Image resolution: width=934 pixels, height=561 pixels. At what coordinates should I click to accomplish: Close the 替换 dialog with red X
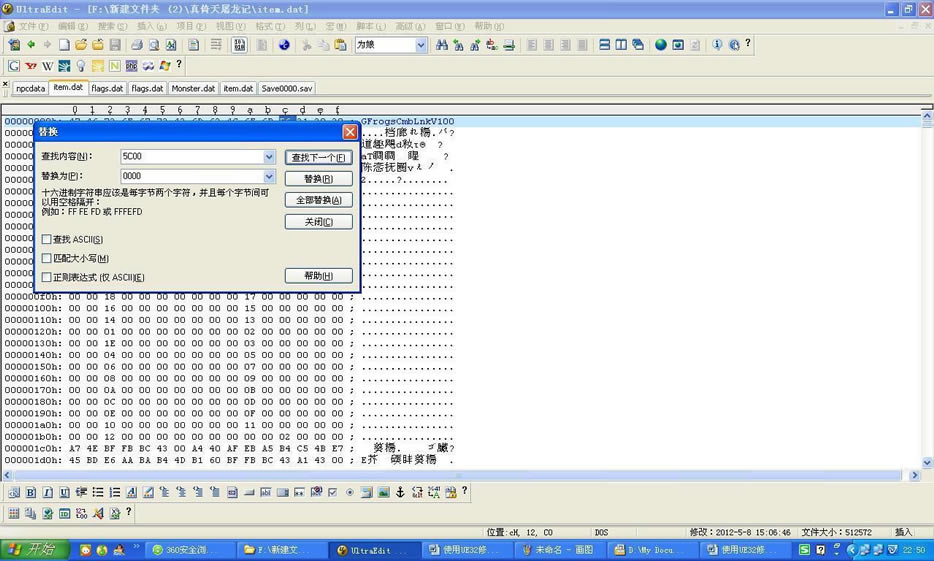pos(350,132)
